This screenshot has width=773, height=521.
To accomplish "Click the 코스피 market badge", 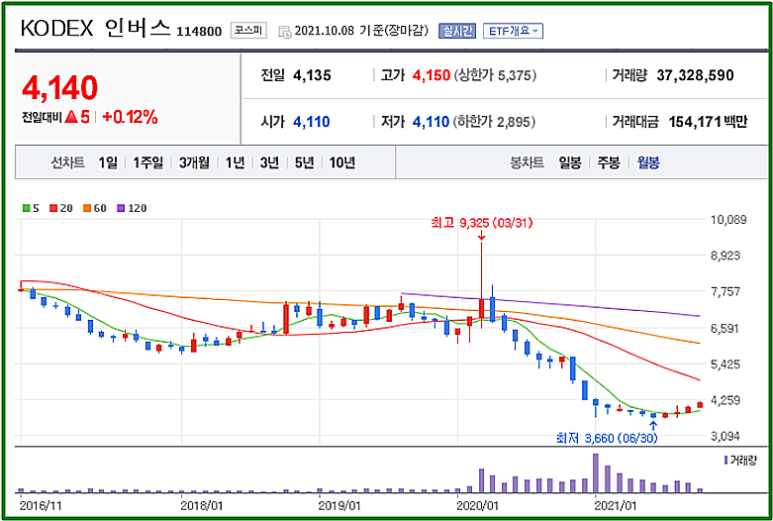I will tap(248, 31).
